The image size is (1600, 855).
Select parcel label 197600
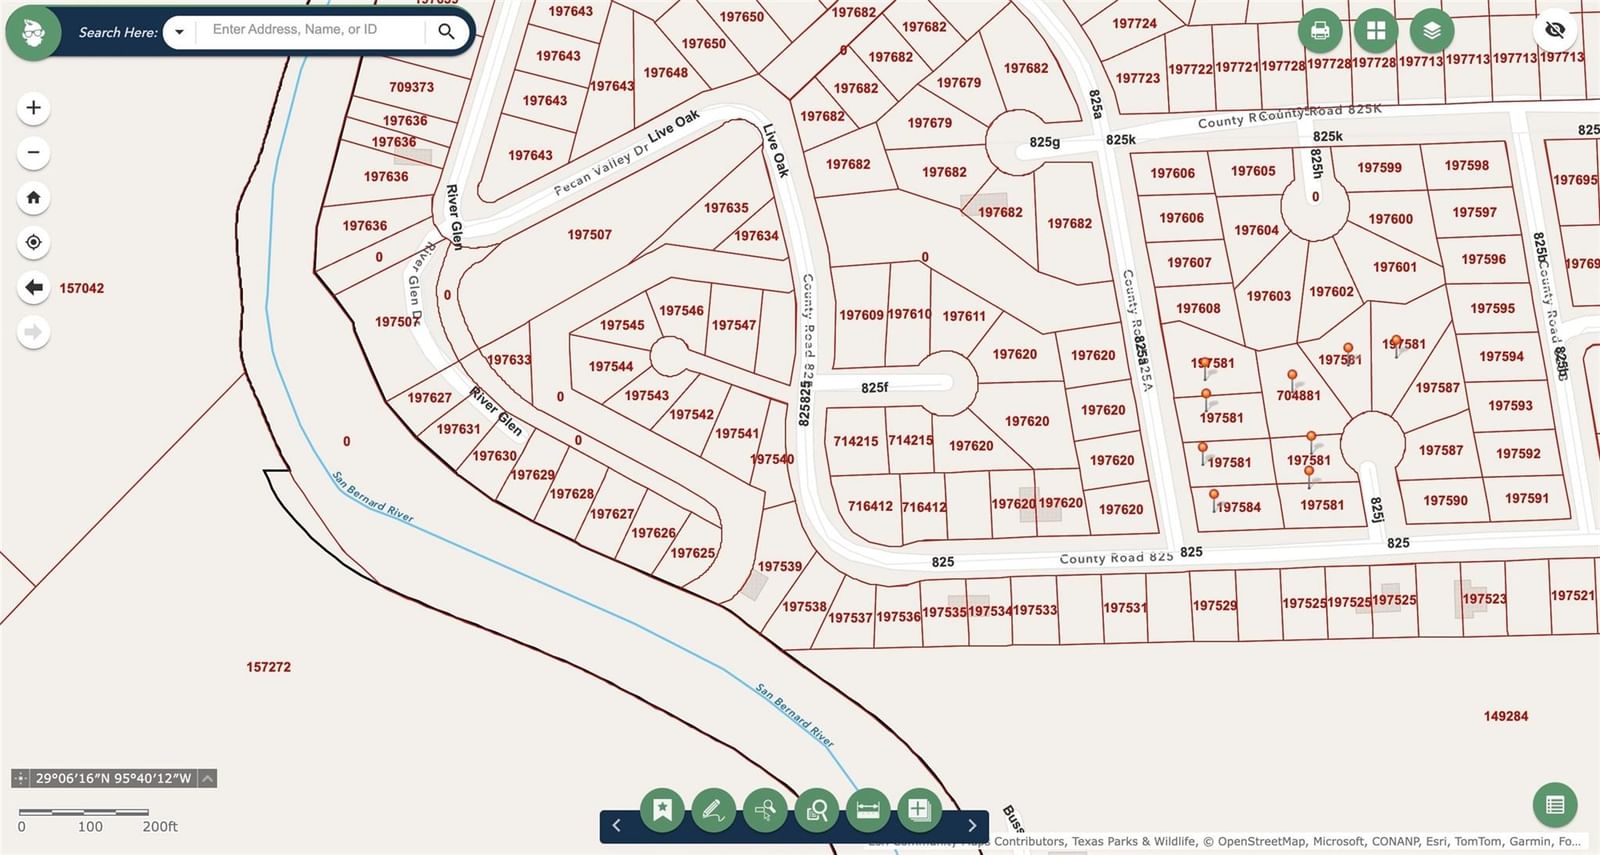point(1390,219)
